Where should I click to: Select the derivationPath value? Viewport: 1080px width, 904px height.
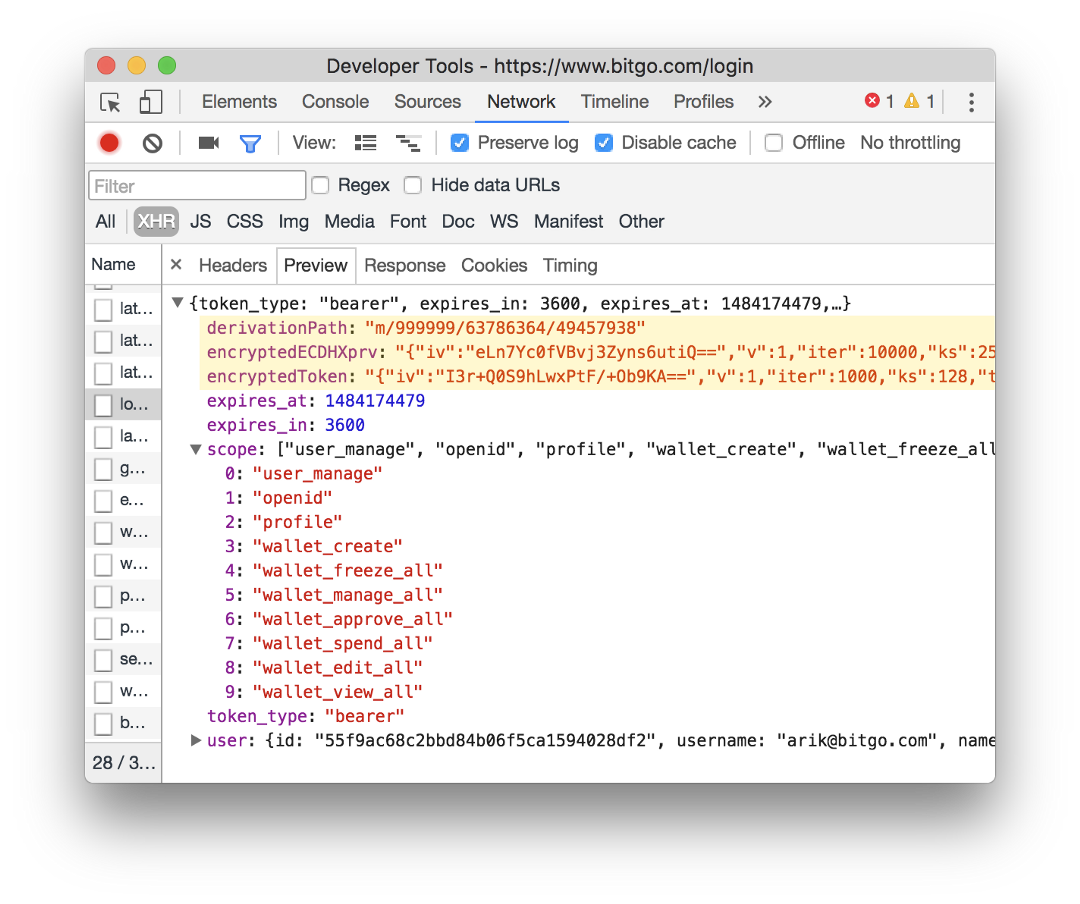[505, 328]
